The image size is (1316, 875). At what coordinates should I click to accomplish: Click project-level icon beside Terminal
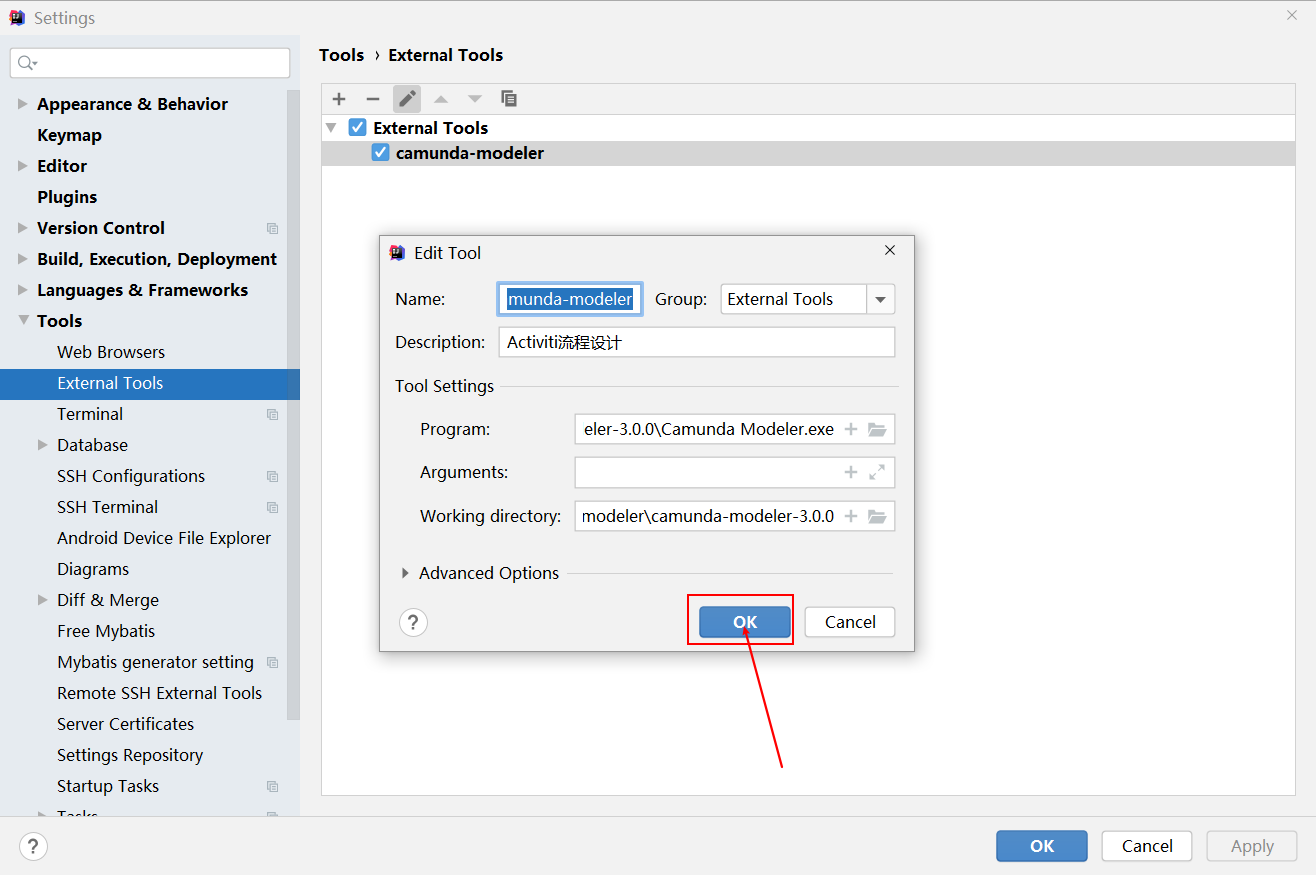[x=273, y=414]
